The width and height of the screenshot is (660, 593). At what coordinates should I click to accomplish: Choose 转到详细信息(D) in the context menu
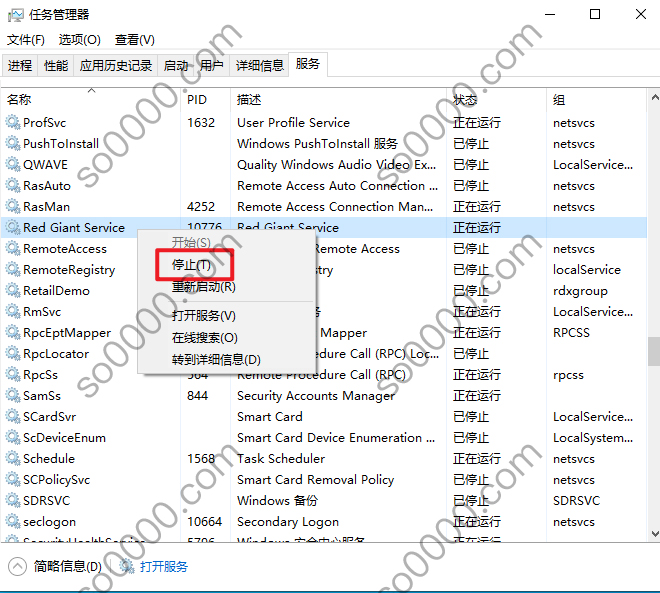(x=216, y=360)
